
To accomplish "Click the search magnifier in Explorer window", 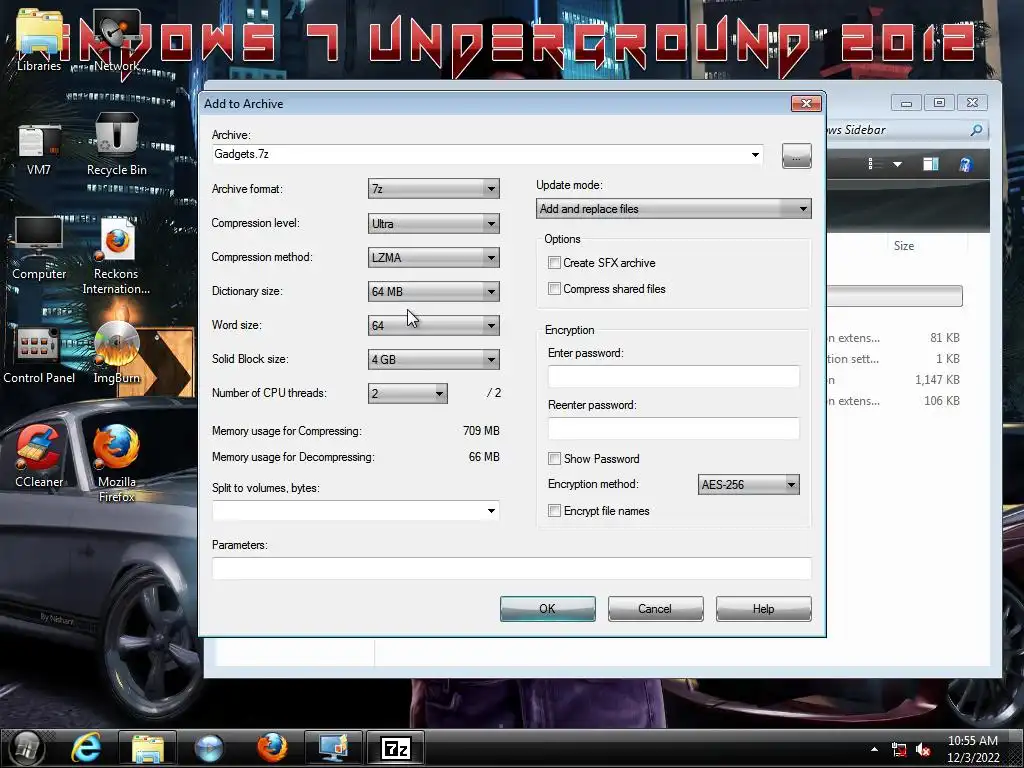I will (976, 130).
